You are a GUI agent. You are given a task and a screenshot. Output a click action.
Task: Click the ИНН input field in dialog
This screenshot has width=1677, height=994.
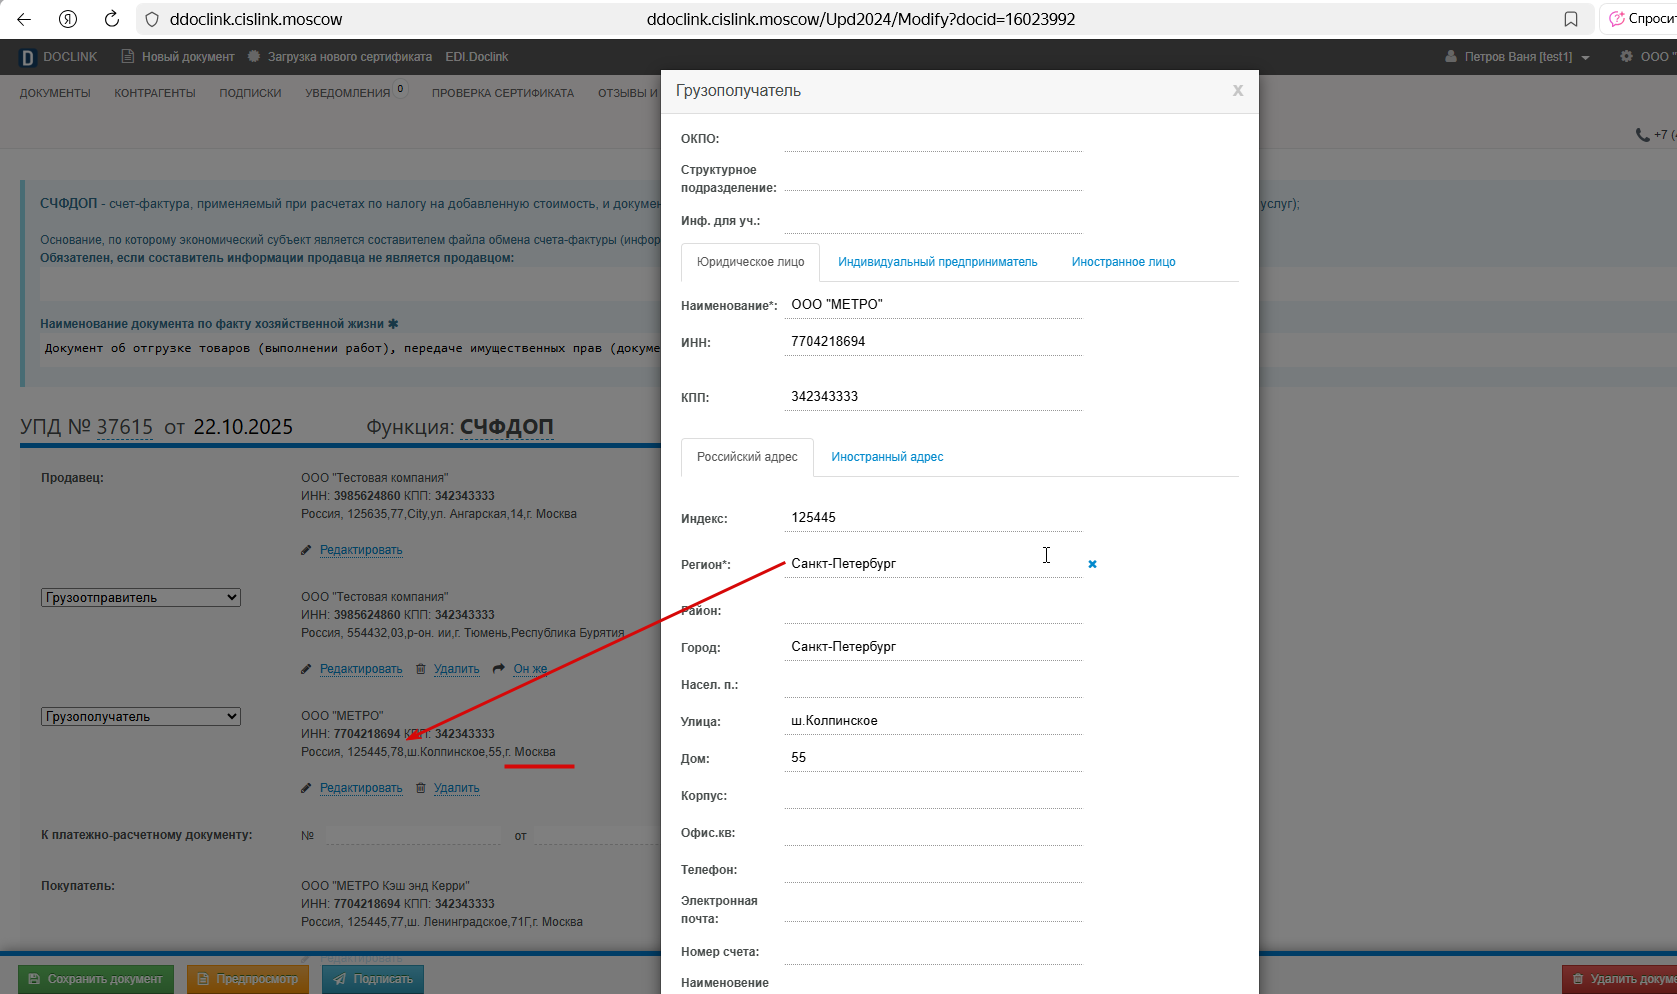point(933,342)
